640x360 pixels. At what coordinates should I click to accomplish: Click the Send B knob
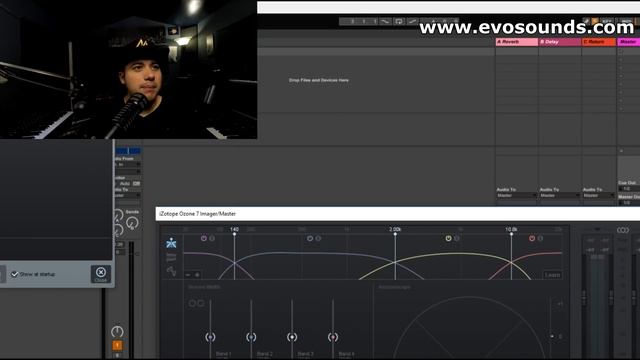click(x=132, y=223)
